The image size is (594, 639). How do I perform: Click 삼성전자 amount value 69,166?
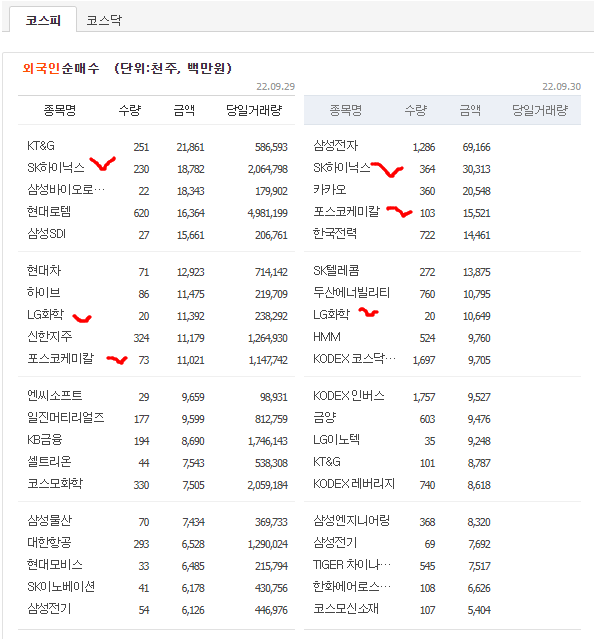tap(476, 147)
